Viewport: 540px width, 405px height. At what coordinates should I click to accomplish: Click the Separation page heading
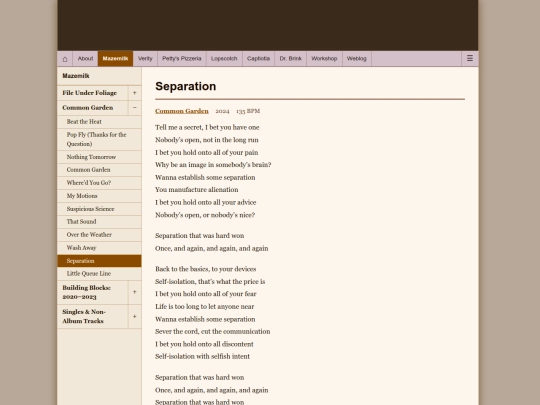(x=186, y=86)
